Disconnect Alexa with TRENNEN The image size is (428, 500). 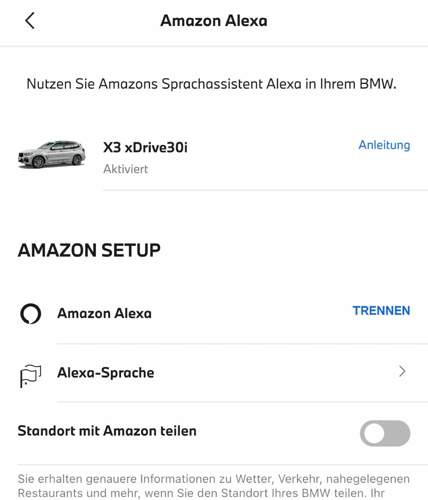[x=381, y=311]
